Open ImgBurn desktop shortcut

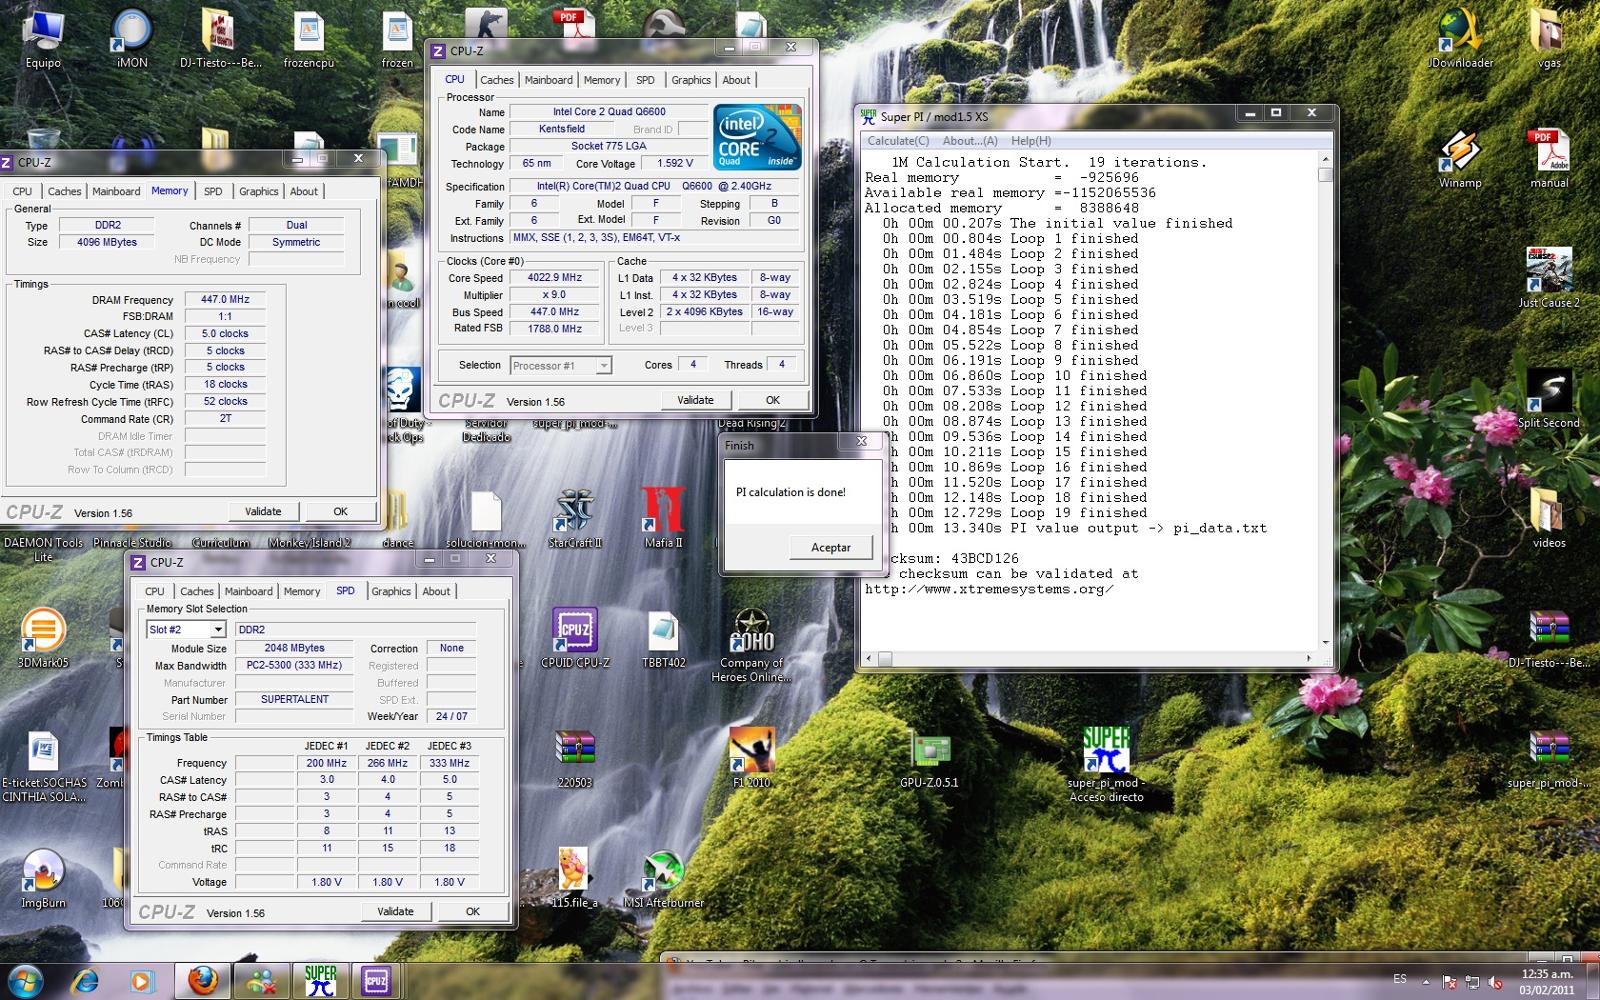point(43,878)
